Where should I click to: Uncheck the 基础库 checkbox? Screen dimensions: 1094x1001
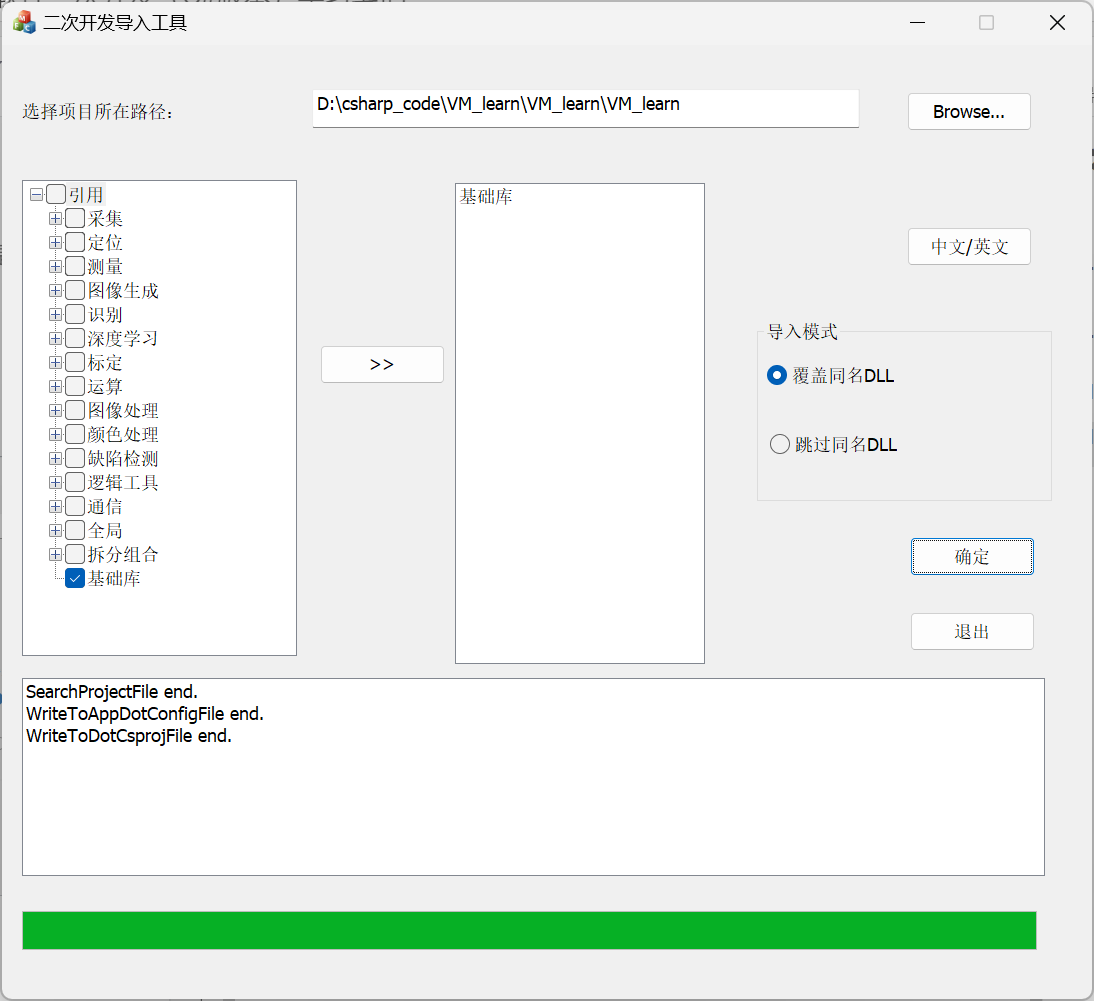(x=75, y=578)
